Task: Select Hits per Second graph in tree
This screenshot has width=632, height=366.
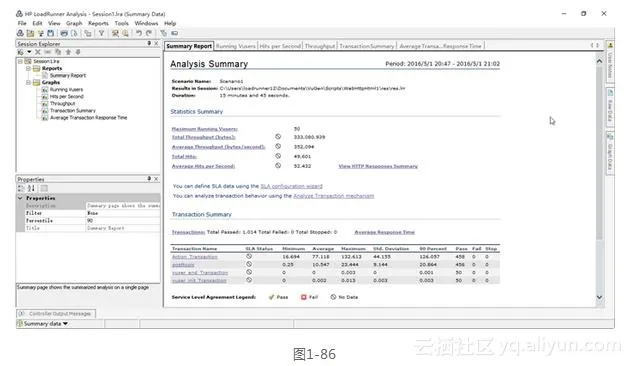Action: (67, 96)
